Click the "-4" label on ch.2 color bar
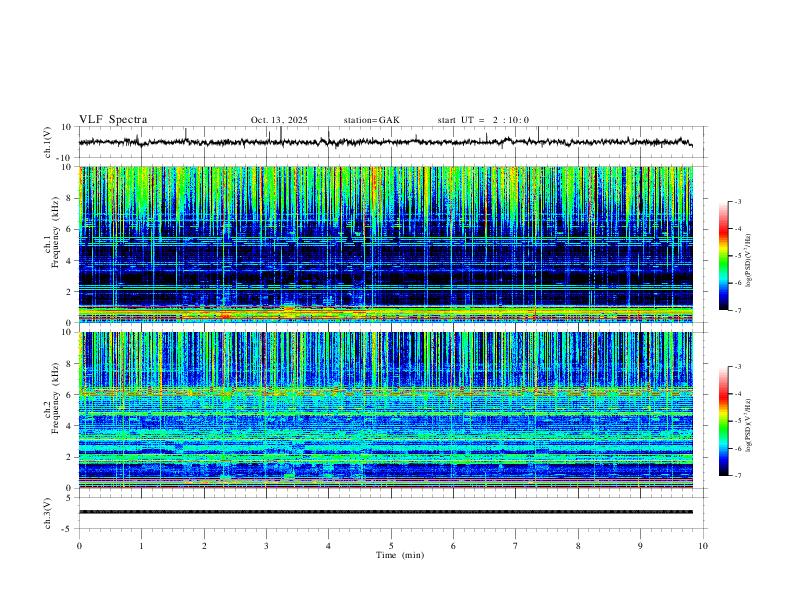Image resolution: width=792 pixels, height=612 pixels. click(x=738, y=394)
